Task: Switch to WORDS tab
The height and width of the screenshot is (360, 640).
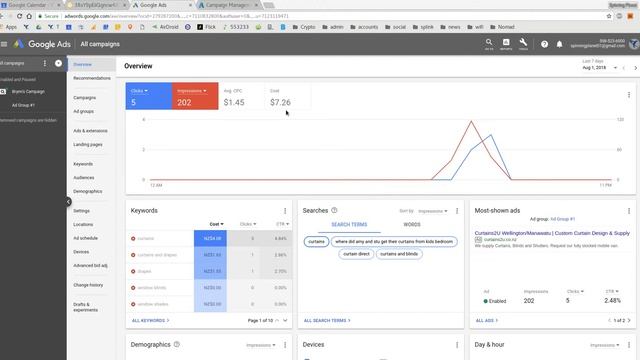Action: coord(412,224)
